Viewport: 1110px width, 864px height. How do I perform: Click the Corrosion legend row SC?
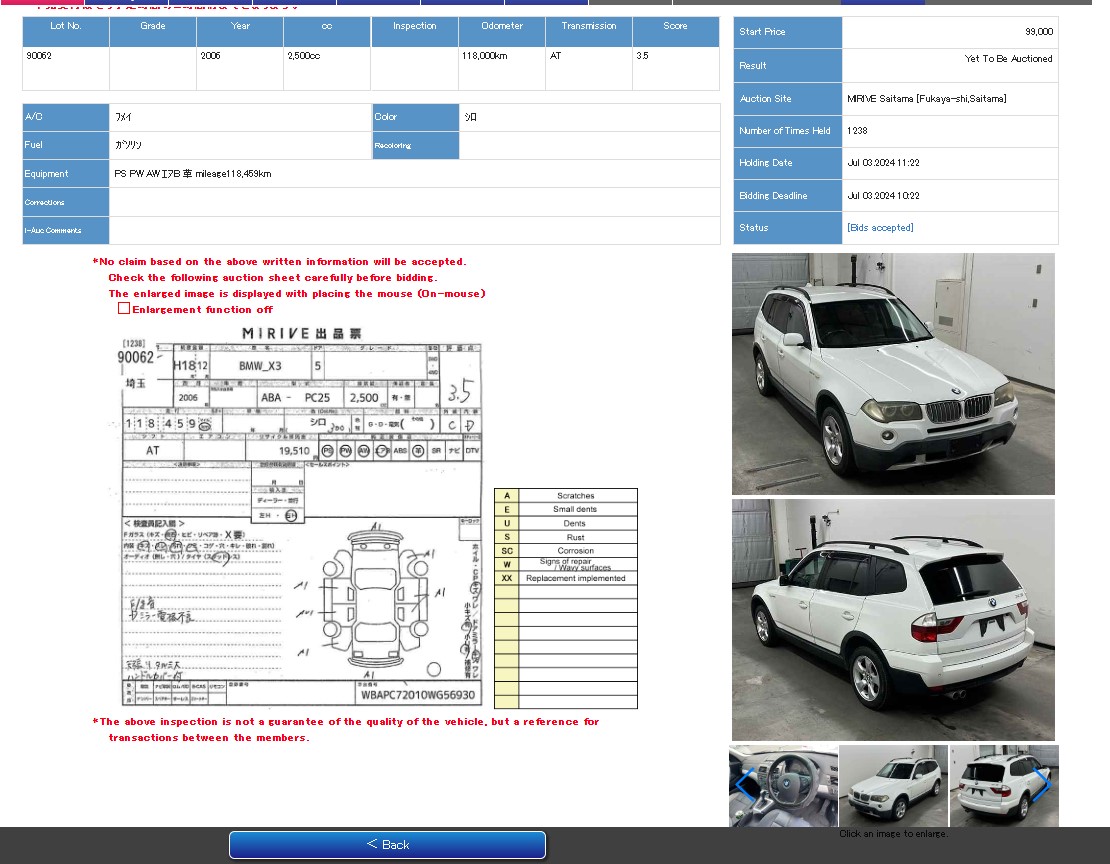point(566,550)
